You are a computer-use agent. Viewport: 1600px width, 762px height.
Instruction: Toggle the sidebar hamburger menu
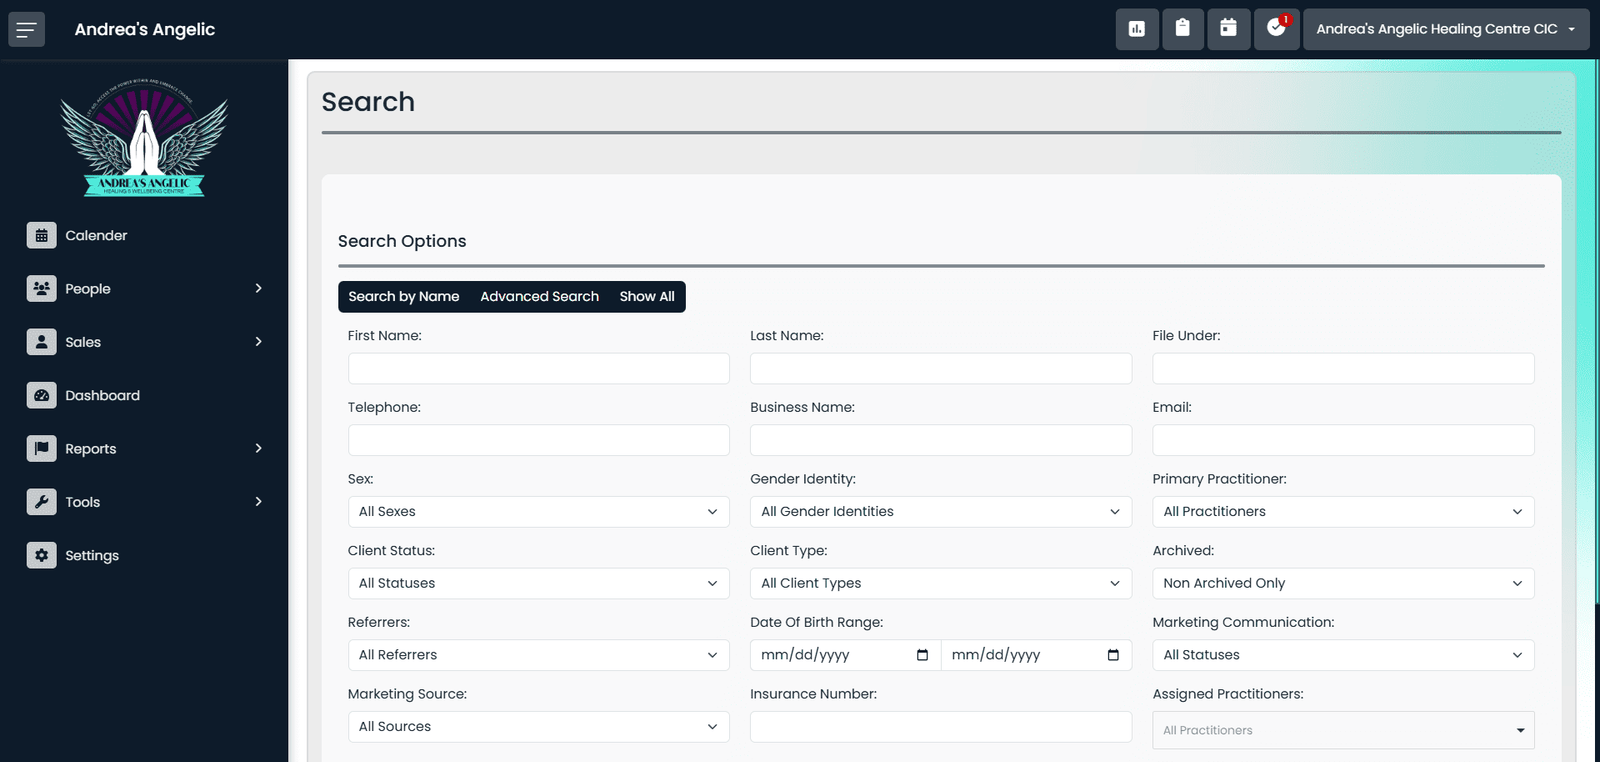[27, 30]
